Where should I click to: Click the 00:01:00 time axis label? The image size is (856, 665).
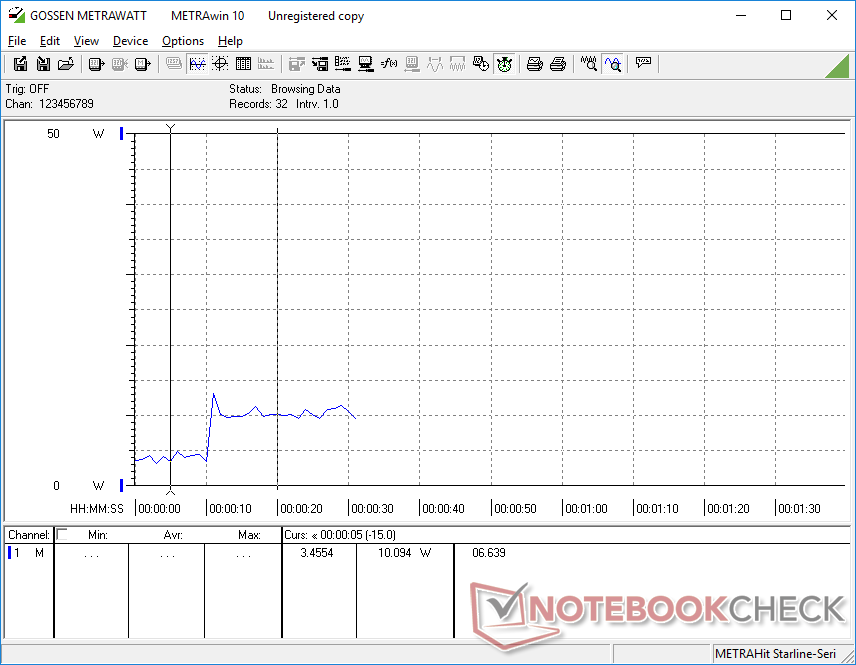pyautogui.click(x=586, y=509)
